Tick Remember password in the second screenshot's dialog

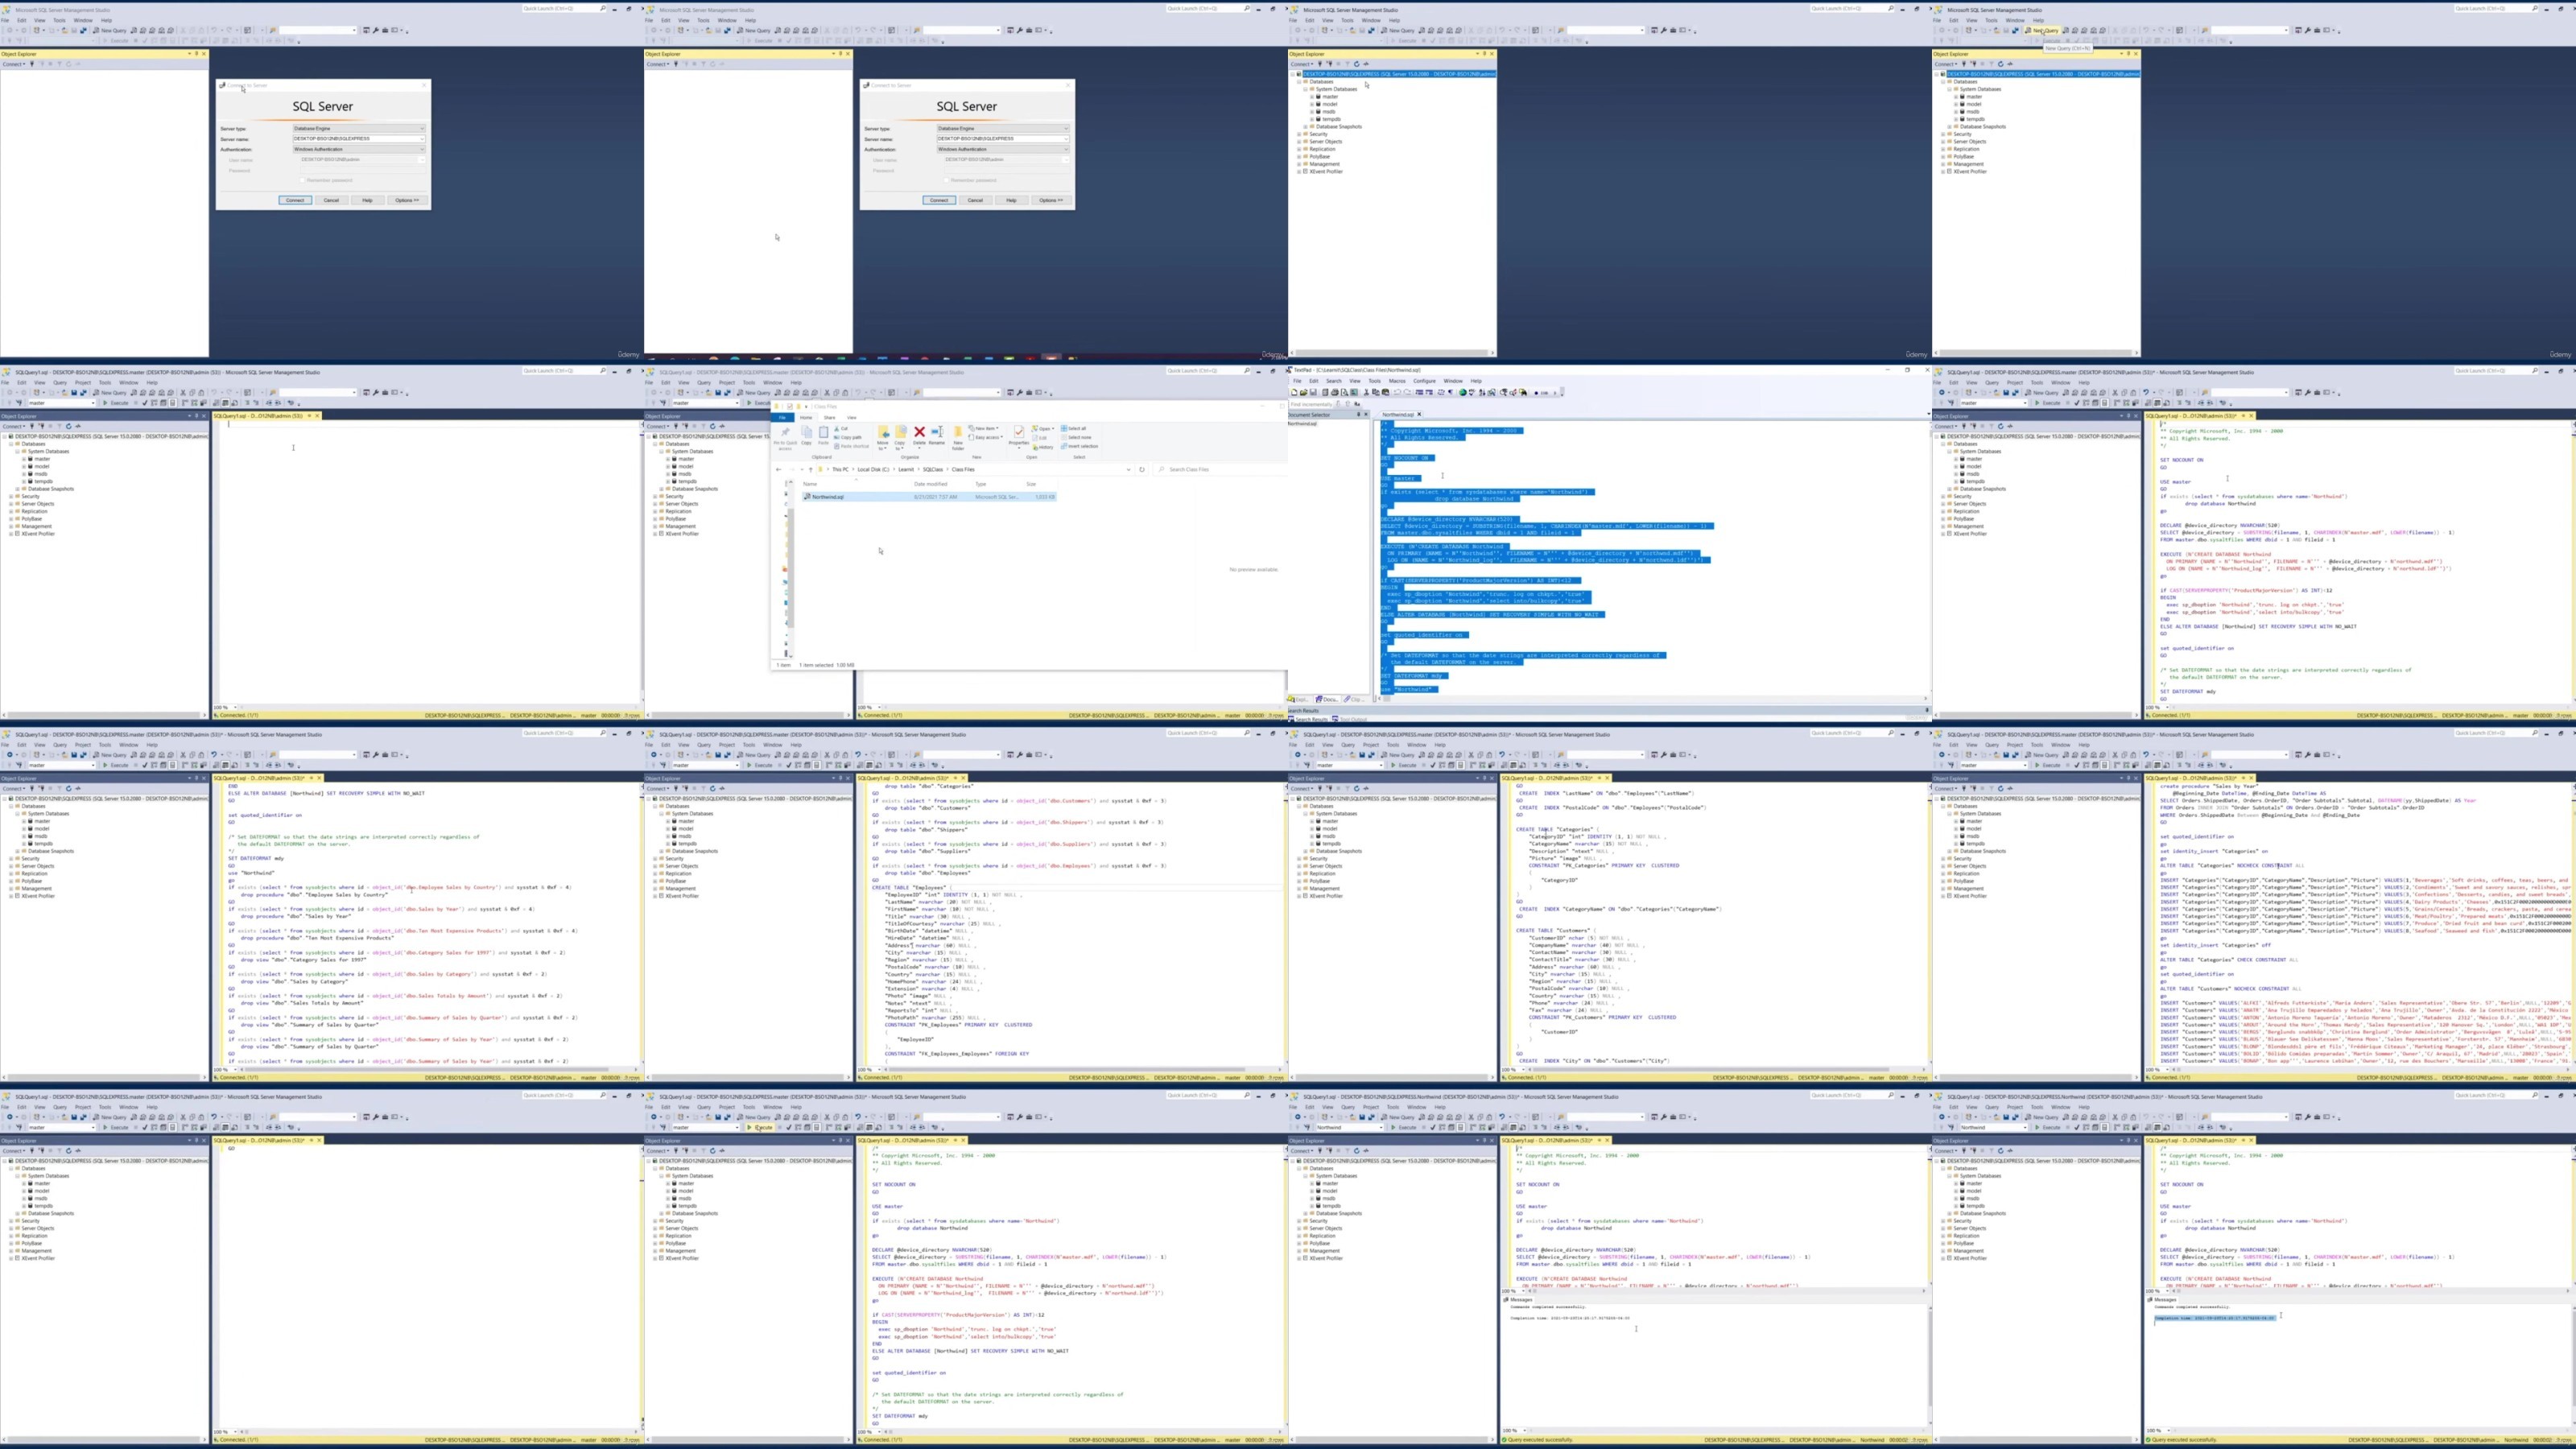(x=946, y=180)
